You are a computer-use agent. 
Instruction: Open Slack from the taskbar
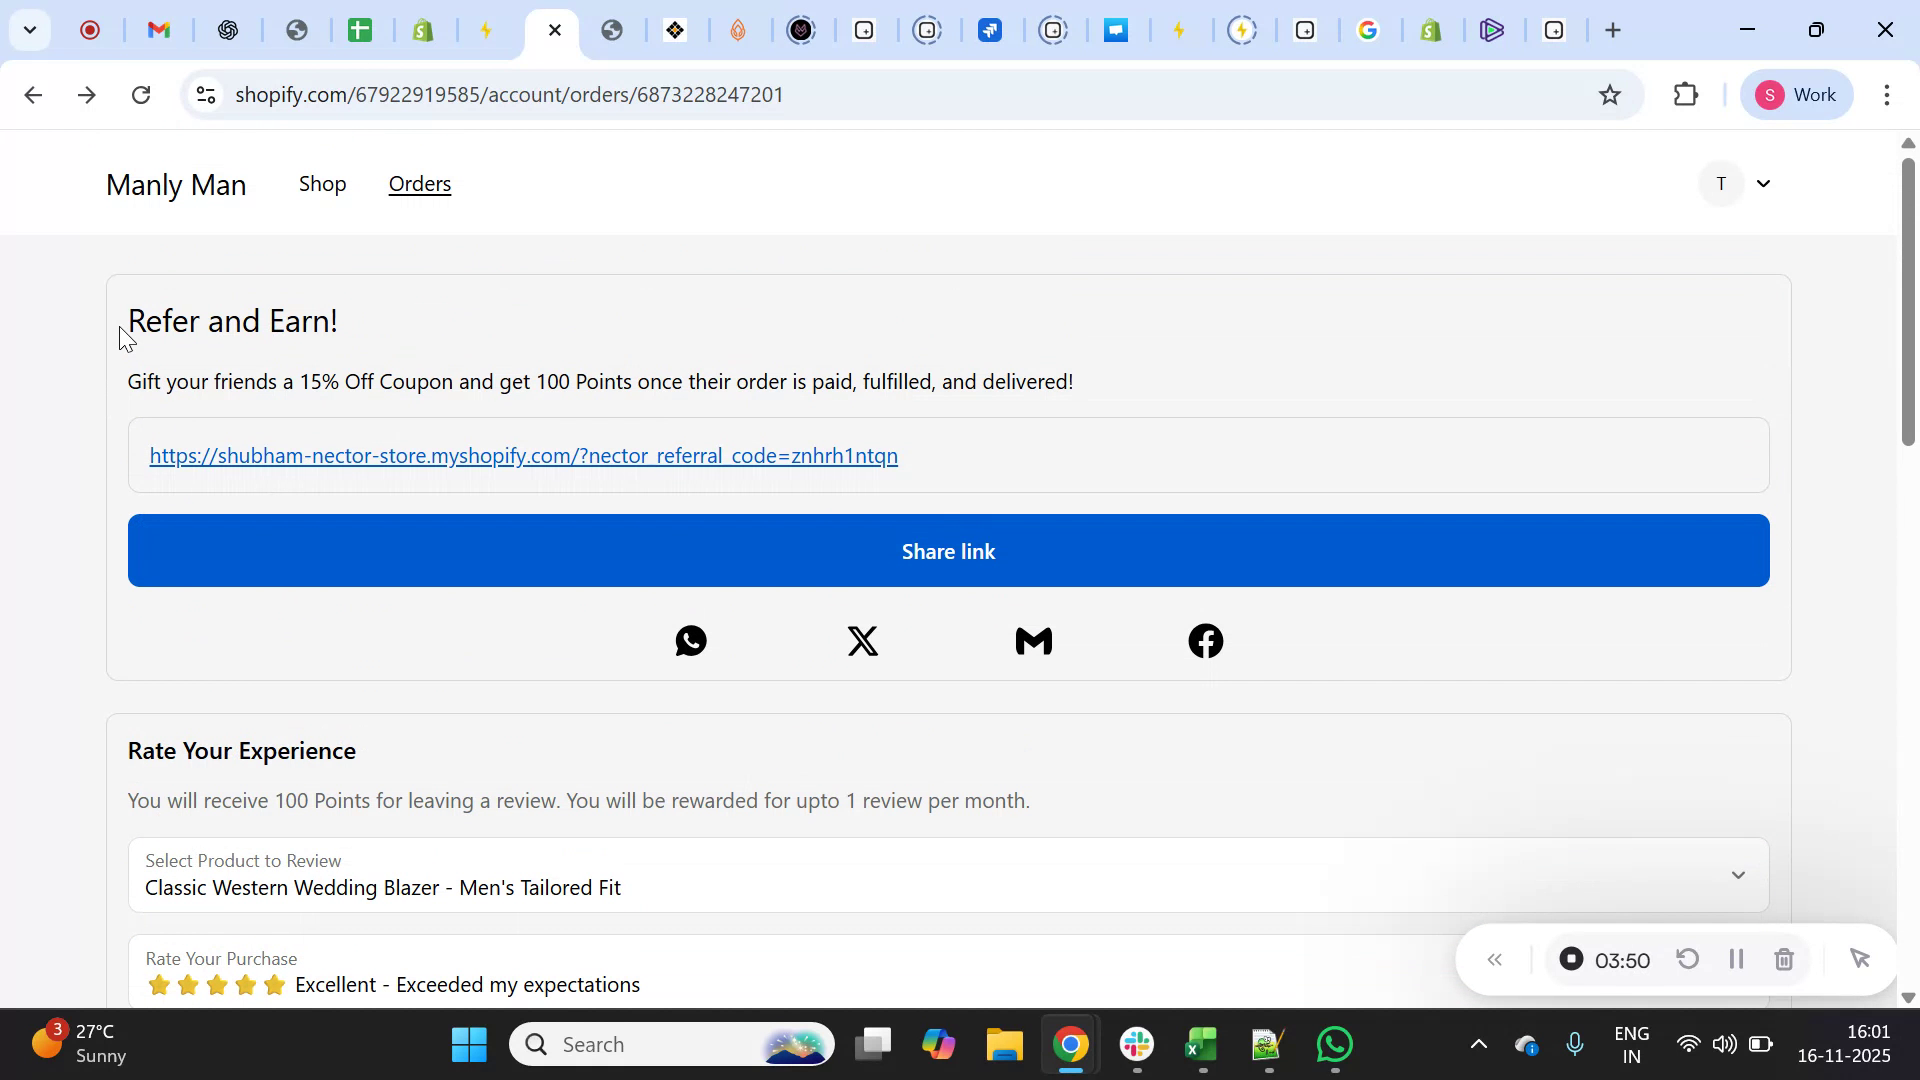[x=1136, y=1043]
